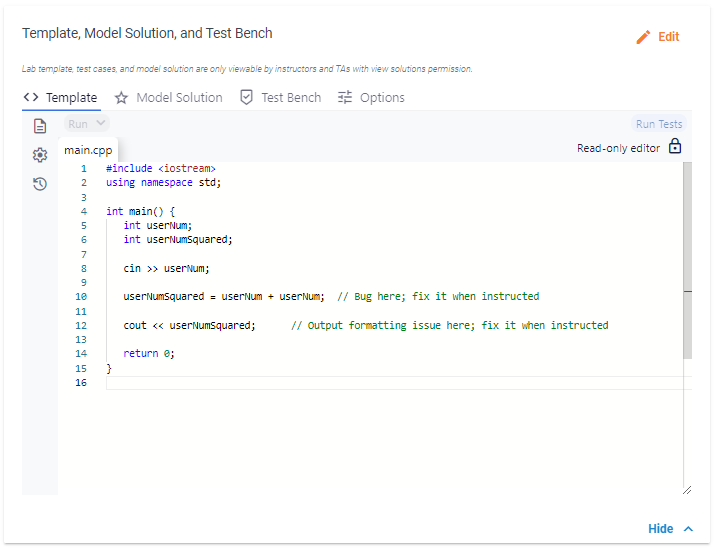Viewport: 715px width, 548px height.
Task: Click the orange pencil Edit icon
Action: point(643,37)
